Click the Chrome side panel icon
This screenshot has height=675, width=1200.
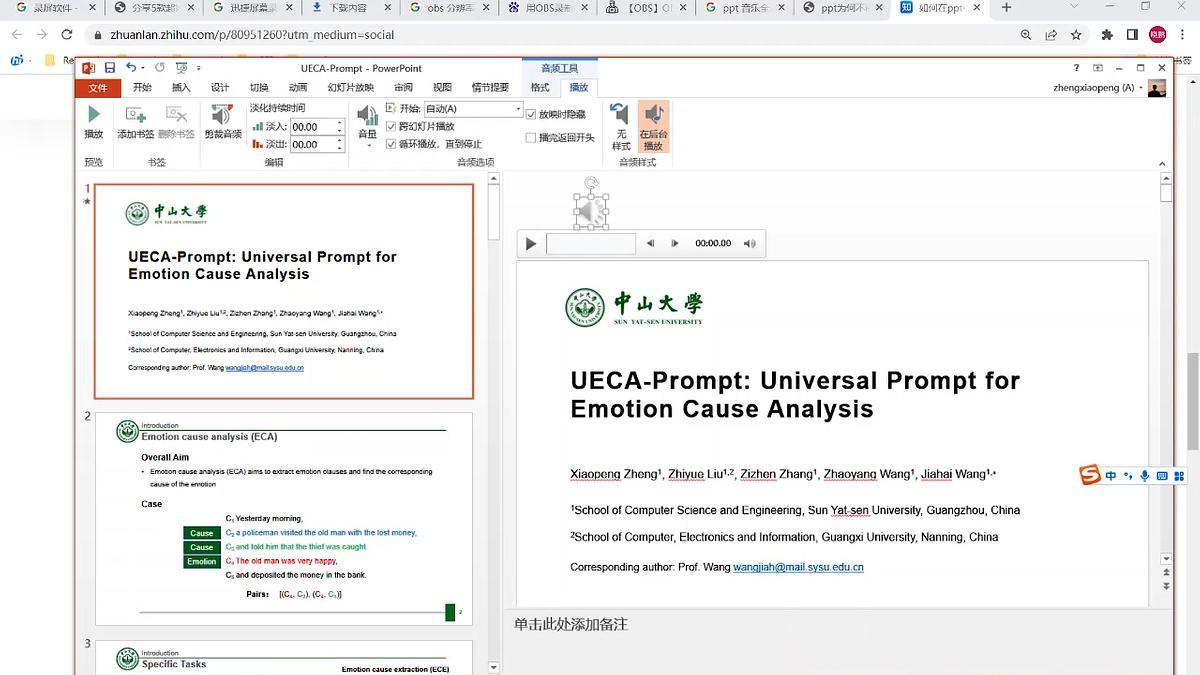(x=1132, y=34)
